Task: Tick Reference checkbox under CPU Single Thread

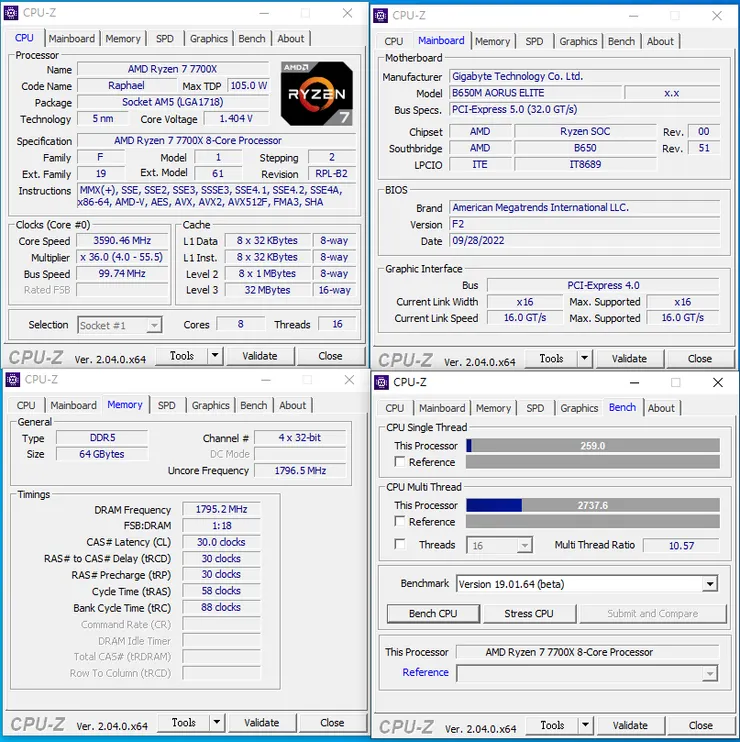Action: point(400,462)
